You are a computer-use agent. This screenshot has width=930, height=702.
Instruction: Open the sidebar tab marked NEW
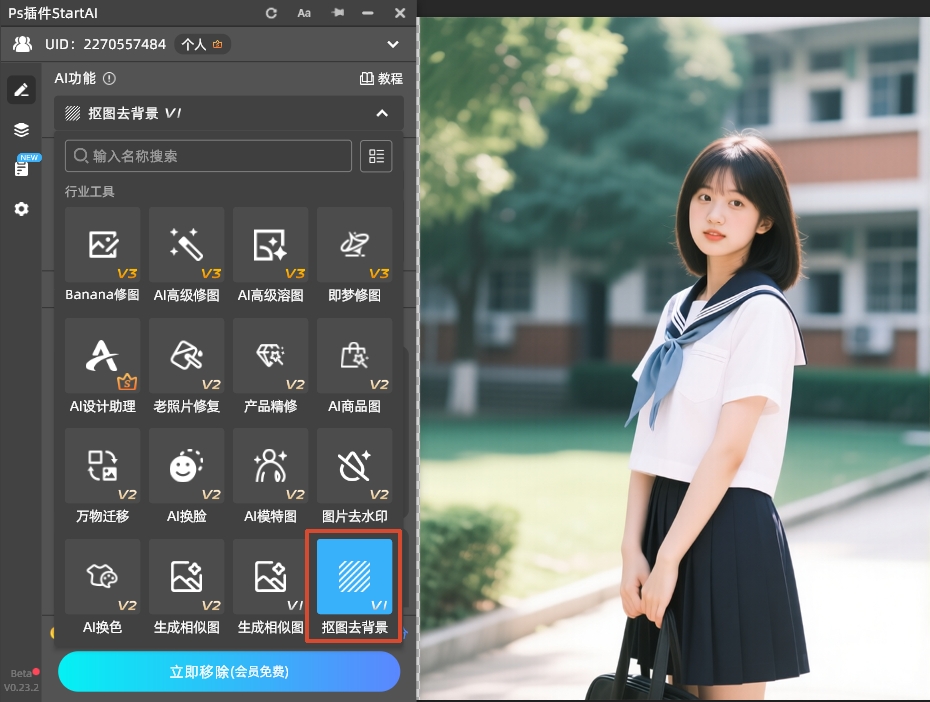coord(22,168)
